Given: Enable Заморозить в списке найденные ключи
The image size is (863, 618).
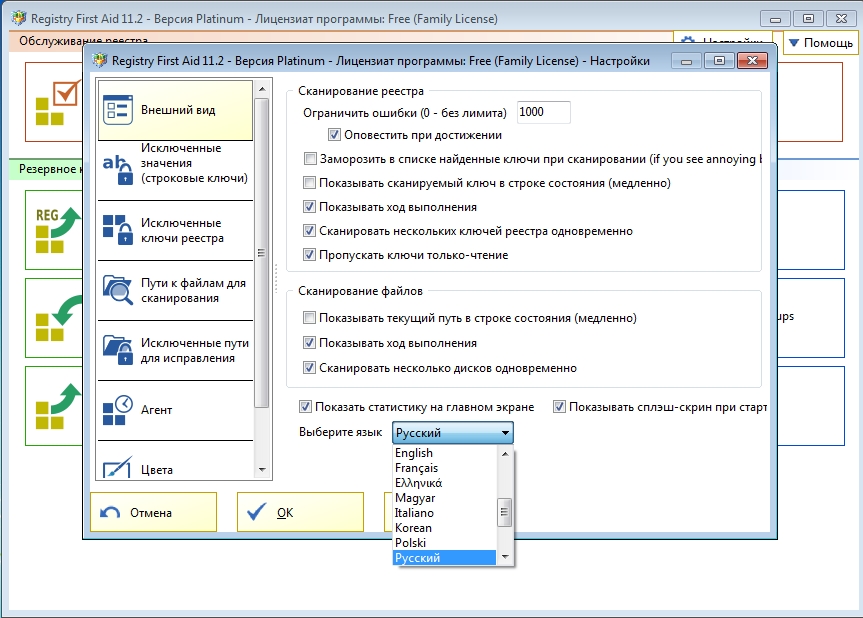Looking at the screenshot, I should click(310, 158).
